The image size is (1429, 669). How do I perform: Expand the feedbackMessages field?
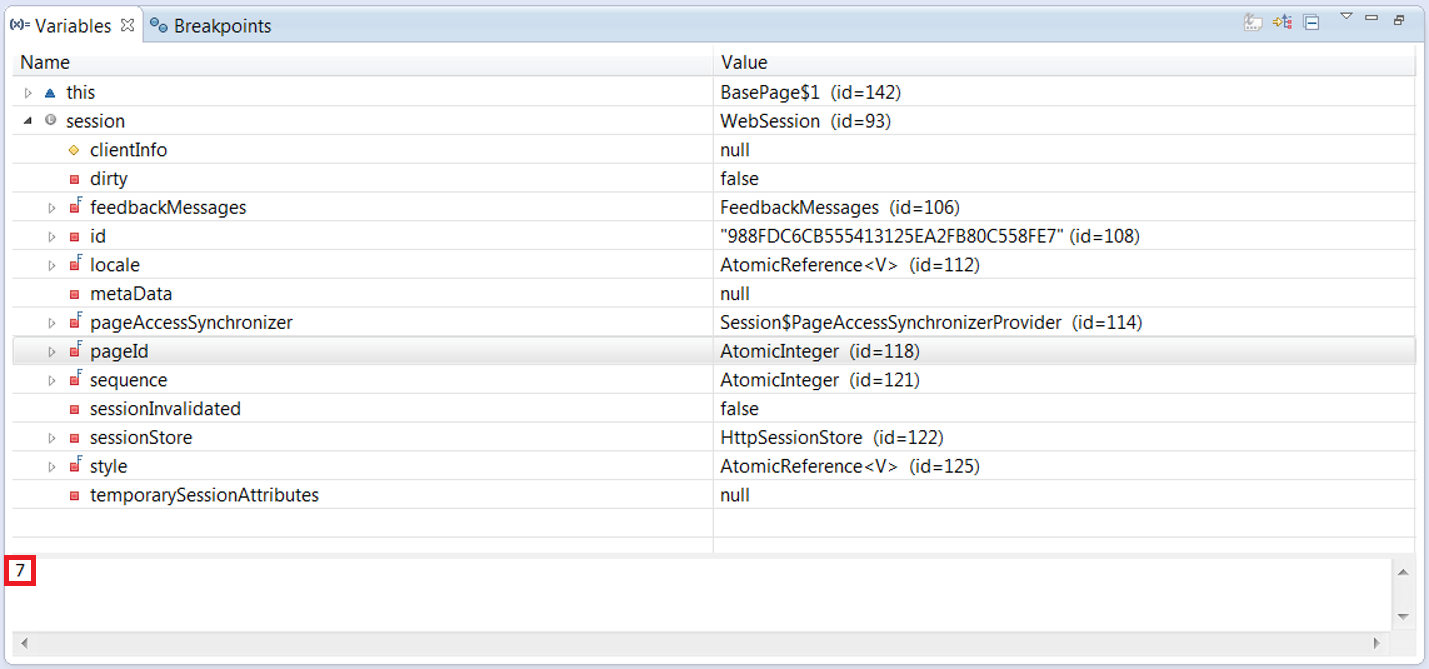tap(52, 208)
